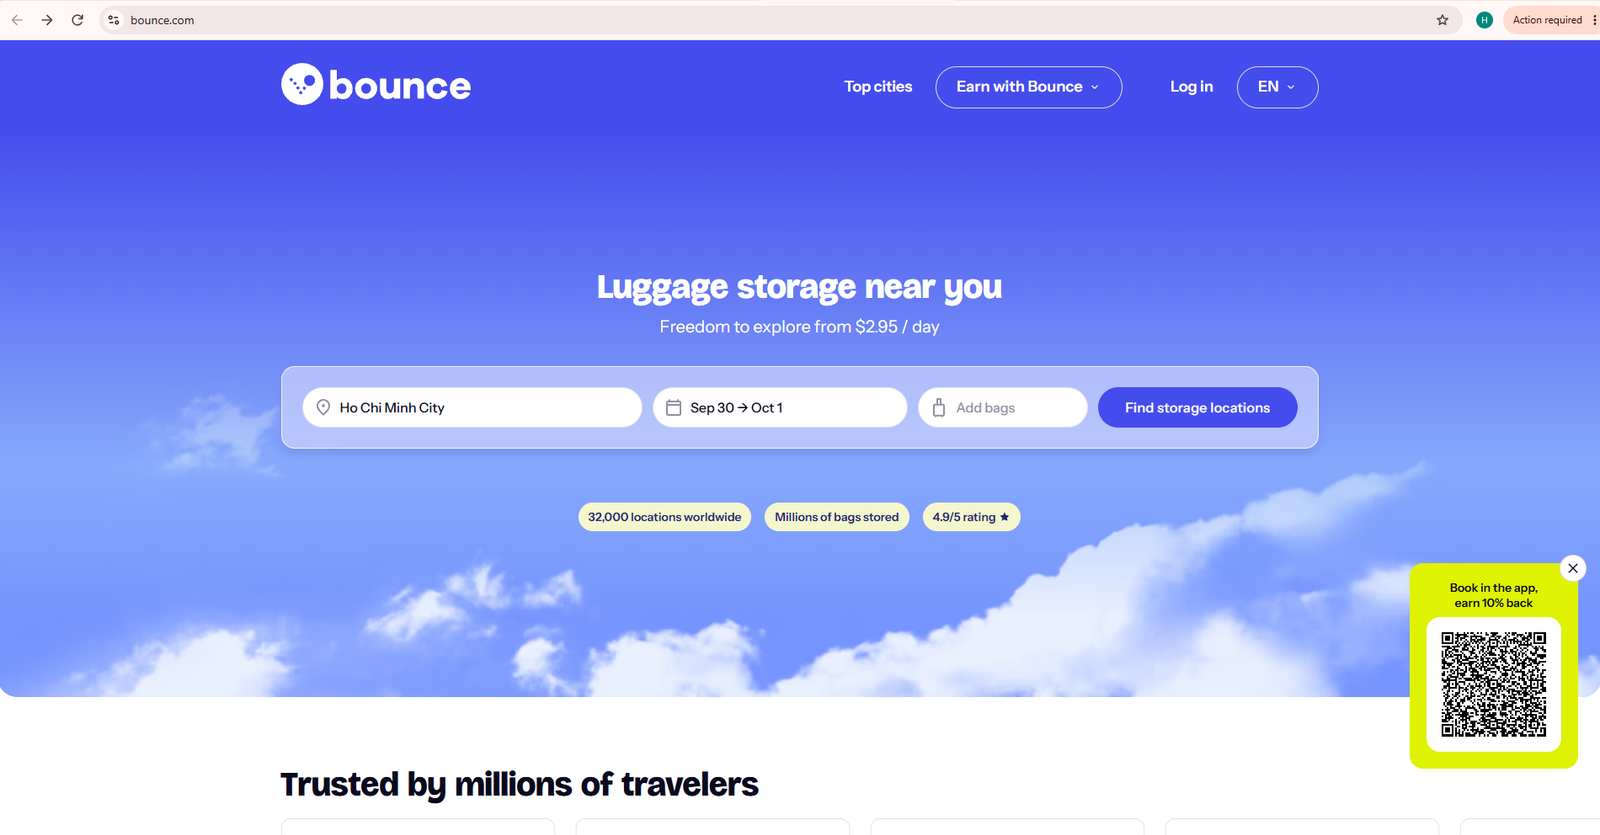Click the browser back arrow
Screen dimensions: 1600x835
pyautogui.click(x=17, y=20)
